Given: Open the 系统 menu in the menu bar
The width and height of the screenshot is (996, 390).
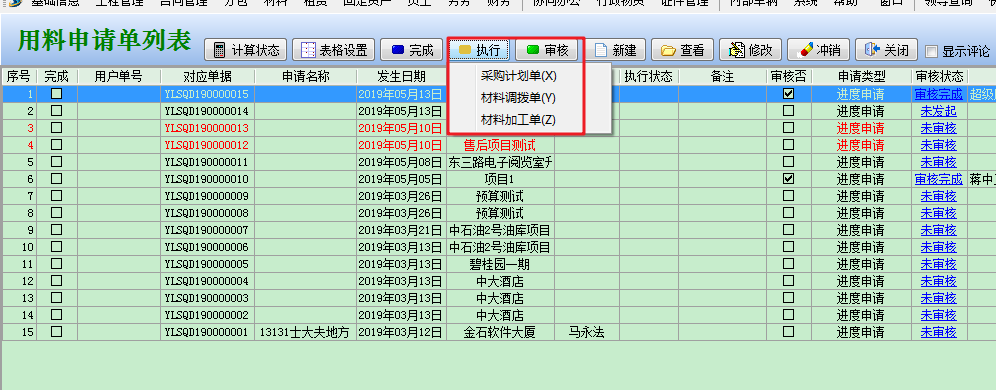Looking at the screenshot, I should [x=806, y=3].
